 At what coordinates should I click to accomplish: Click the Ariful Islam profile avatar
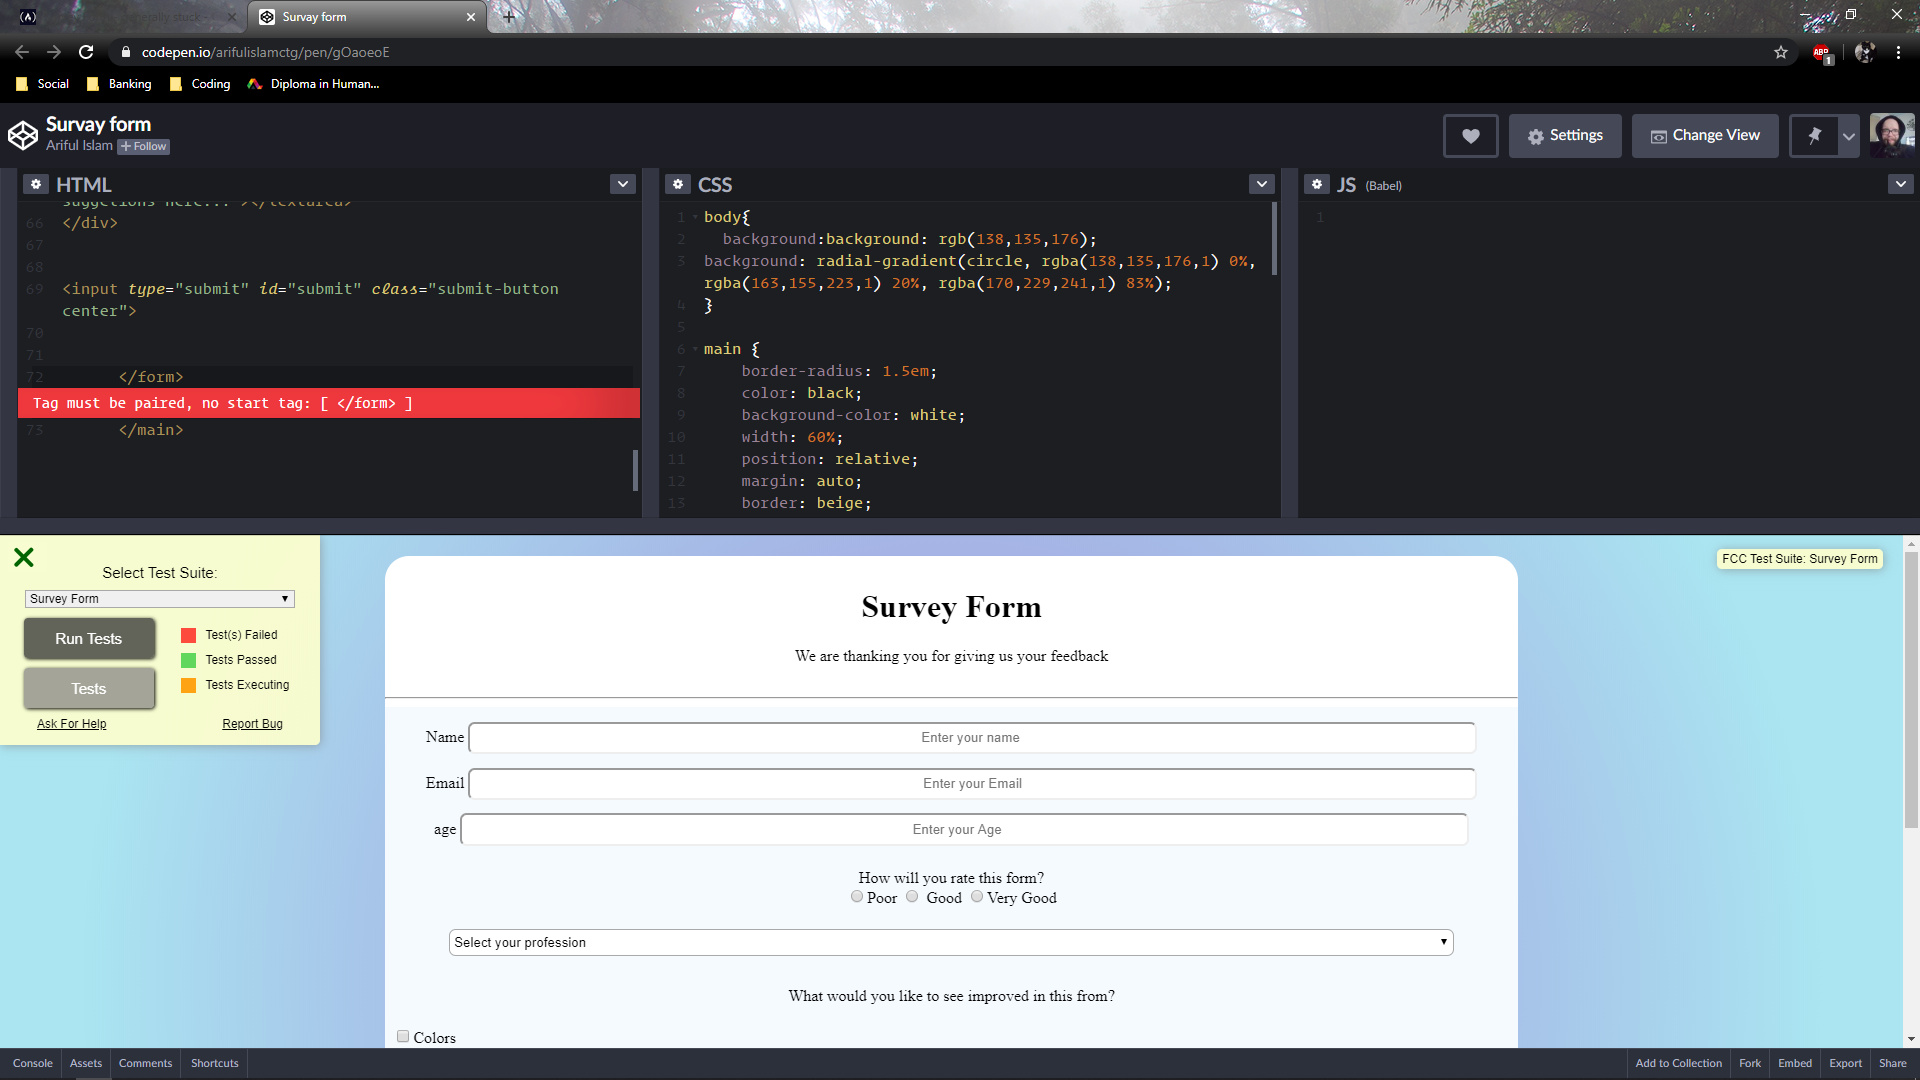1892,134
